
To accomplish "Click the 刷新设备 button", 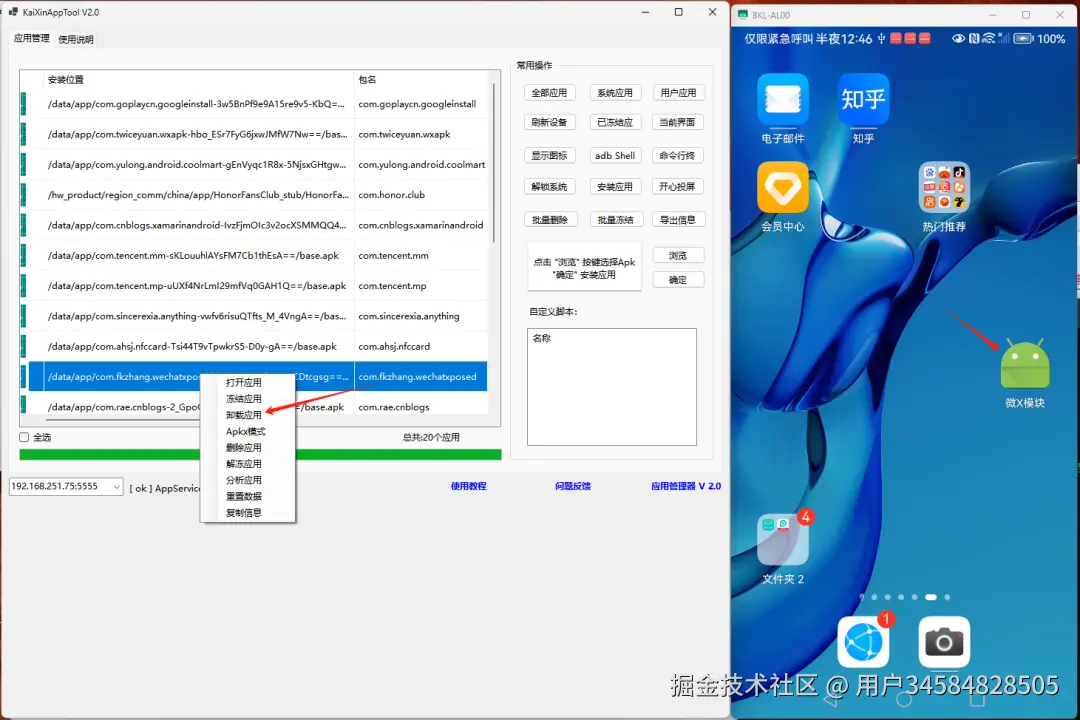I will [x=549, y=122].
